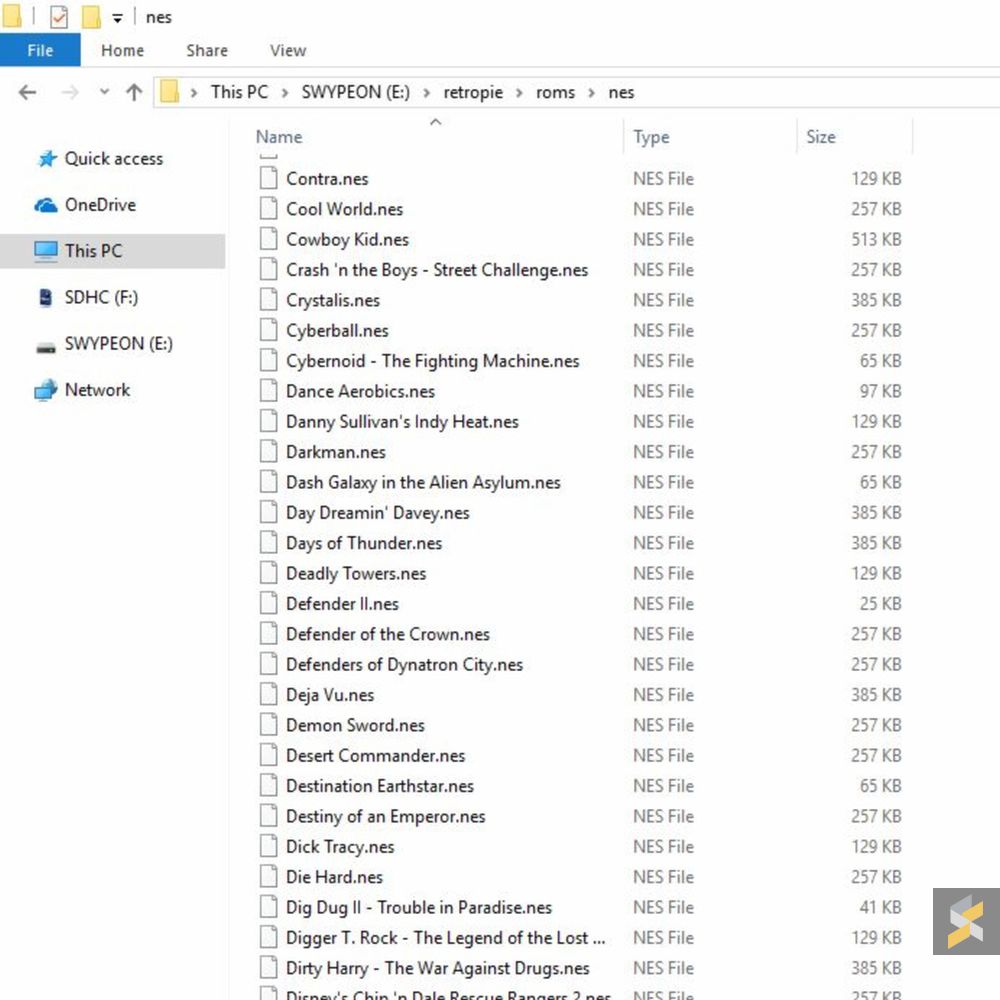
Task: Select the file Contra.nes
Action: click(327, 179)
